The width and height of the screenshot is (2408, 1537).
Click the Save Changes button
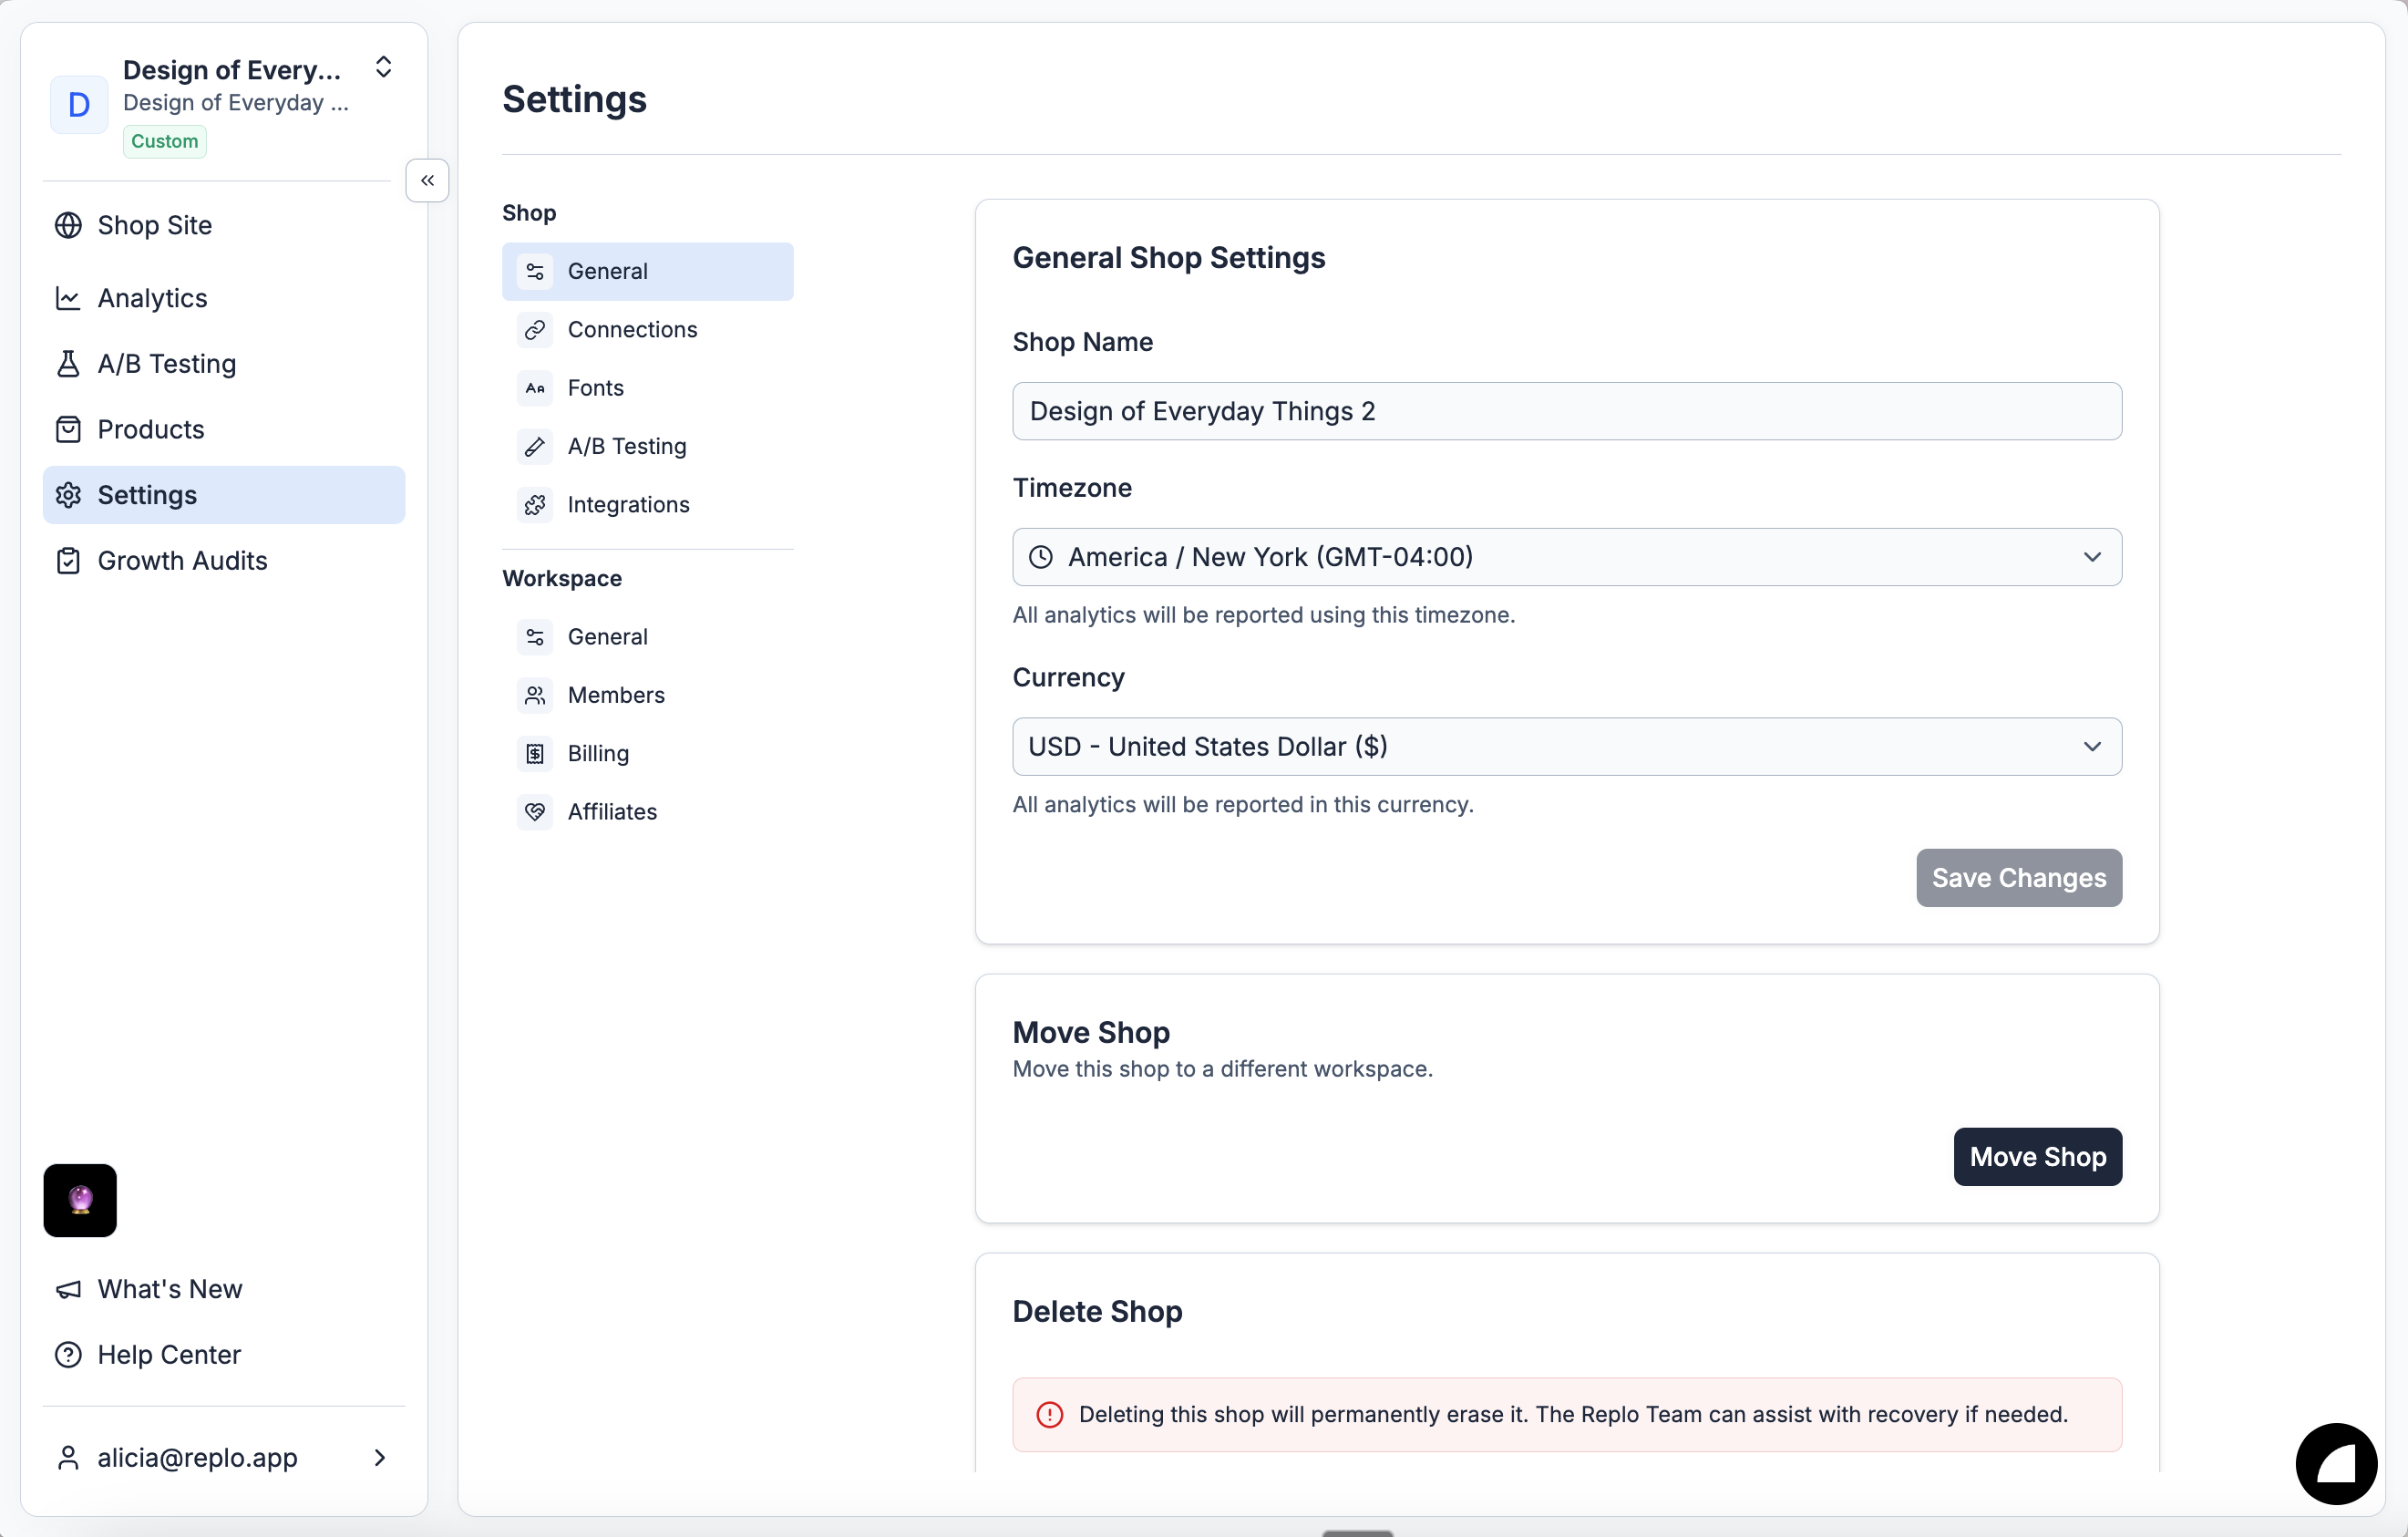point(2018,878)
